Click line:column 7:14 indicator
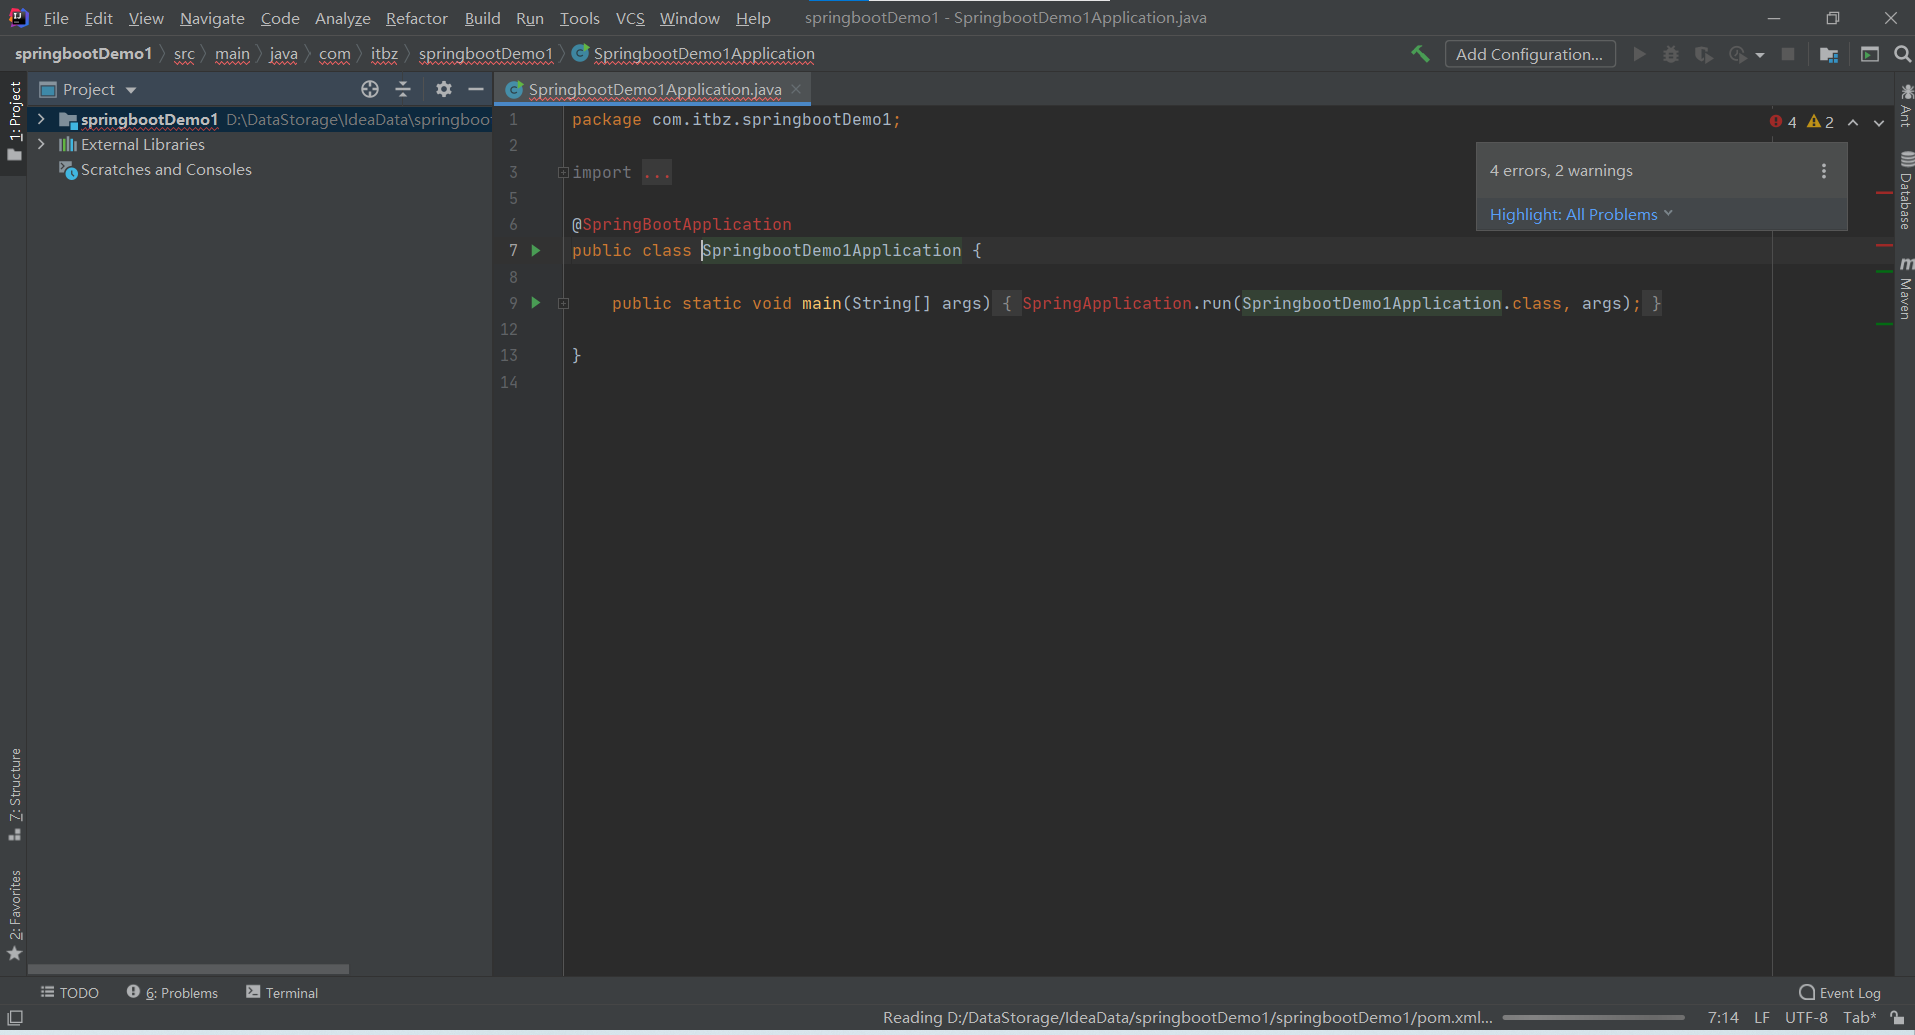 pos(1723,1018)
